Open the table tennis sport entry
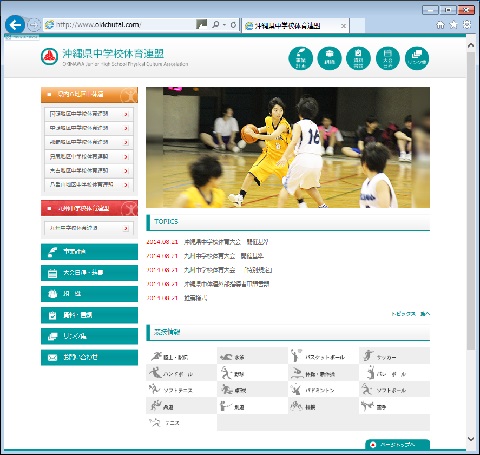480x455 pixels. (252, 389)
